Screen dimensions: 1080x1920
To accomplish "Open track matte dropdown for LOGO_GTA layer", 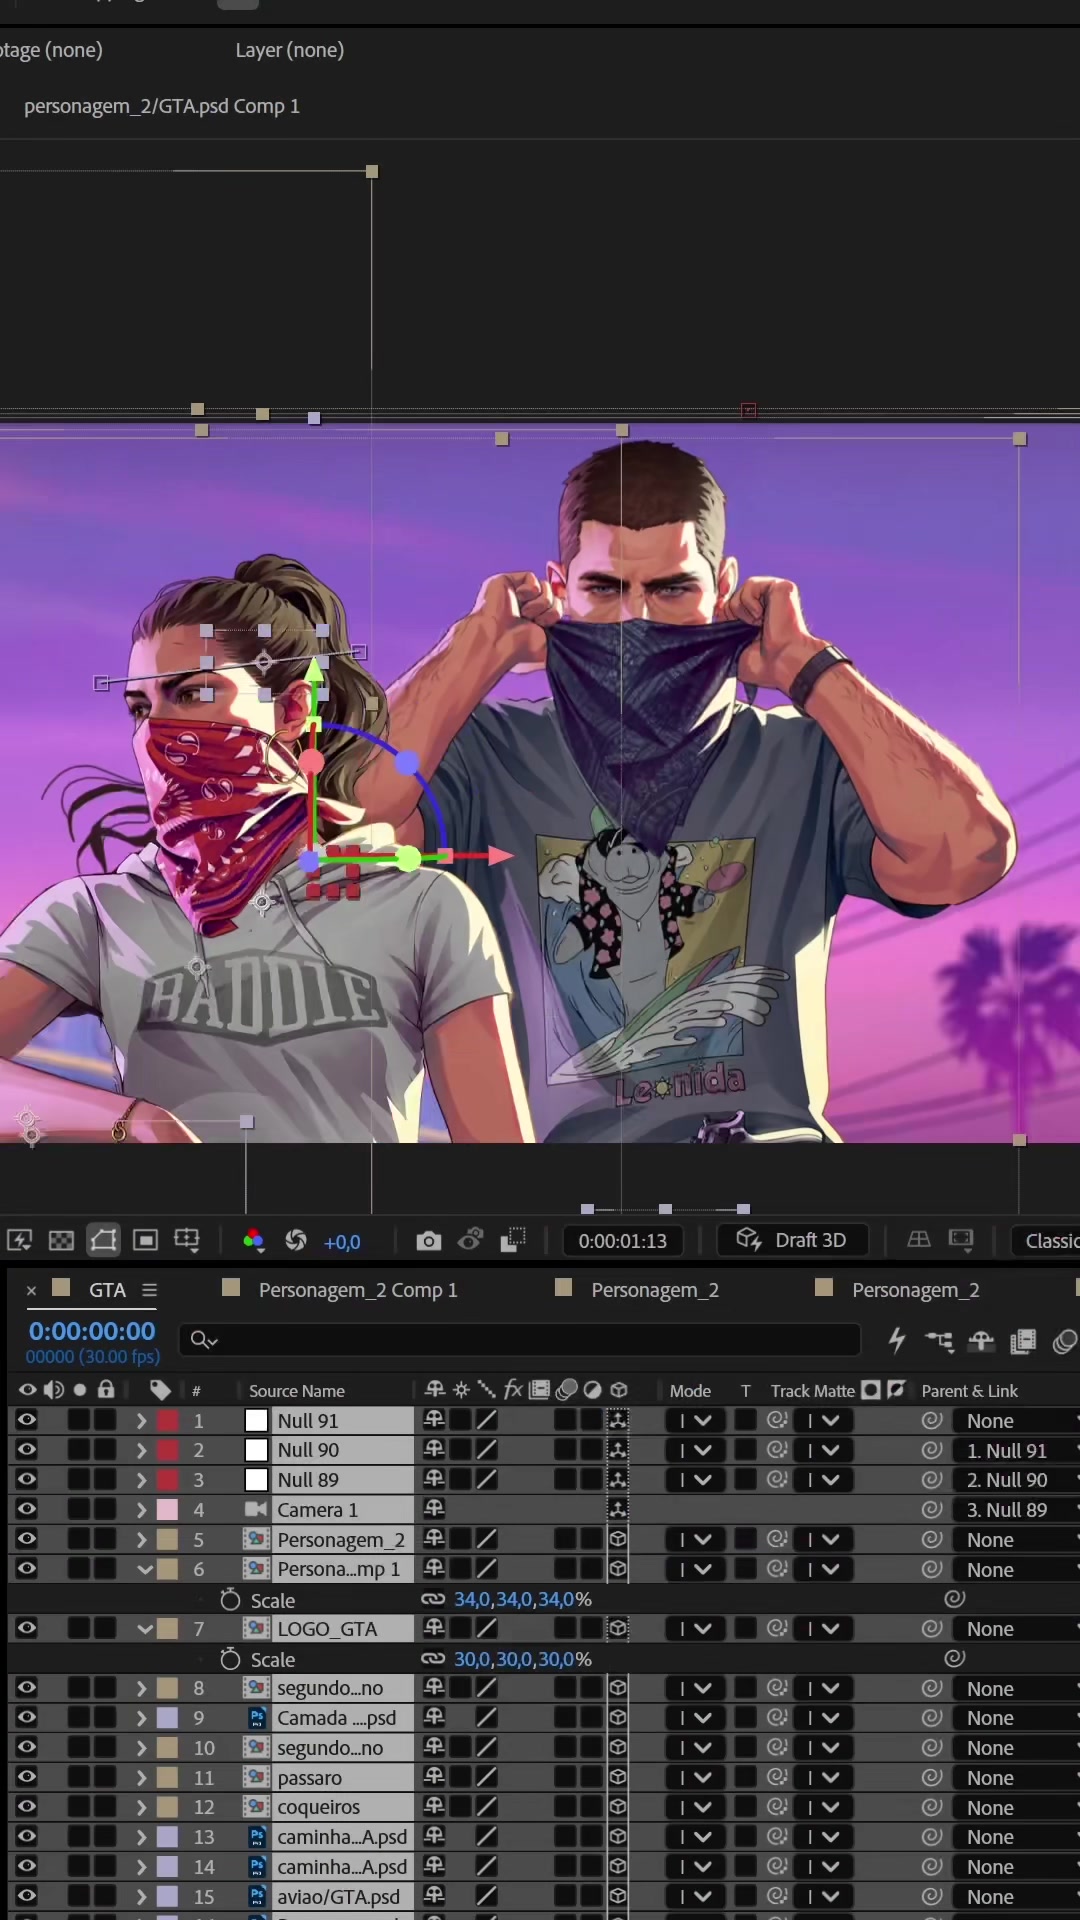I will [823, 1628].
